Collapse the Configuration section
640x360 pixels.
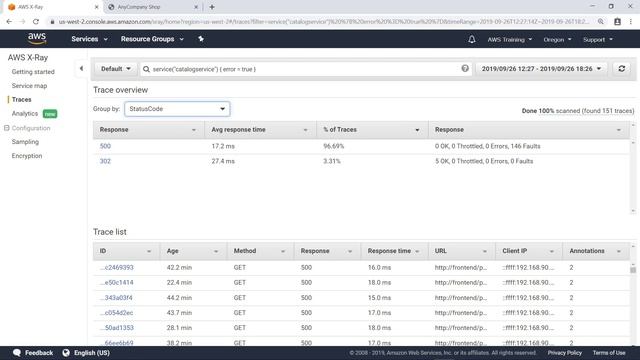pyautogui.click(x=7, y=128)
